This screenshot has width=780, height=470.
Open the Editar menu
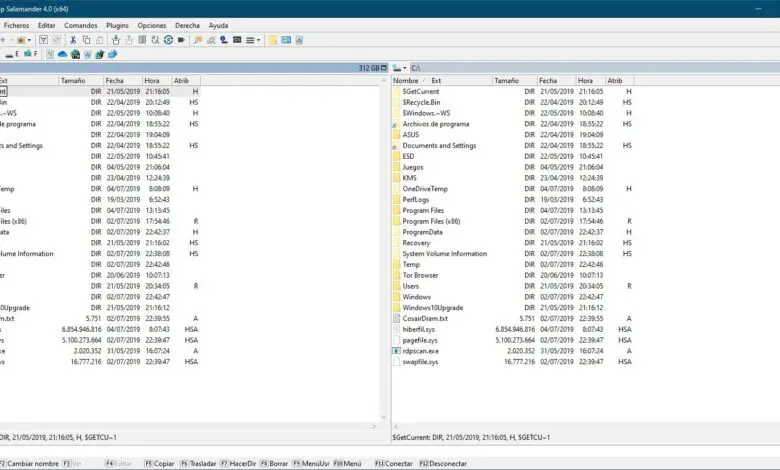[x=46, y=25]
